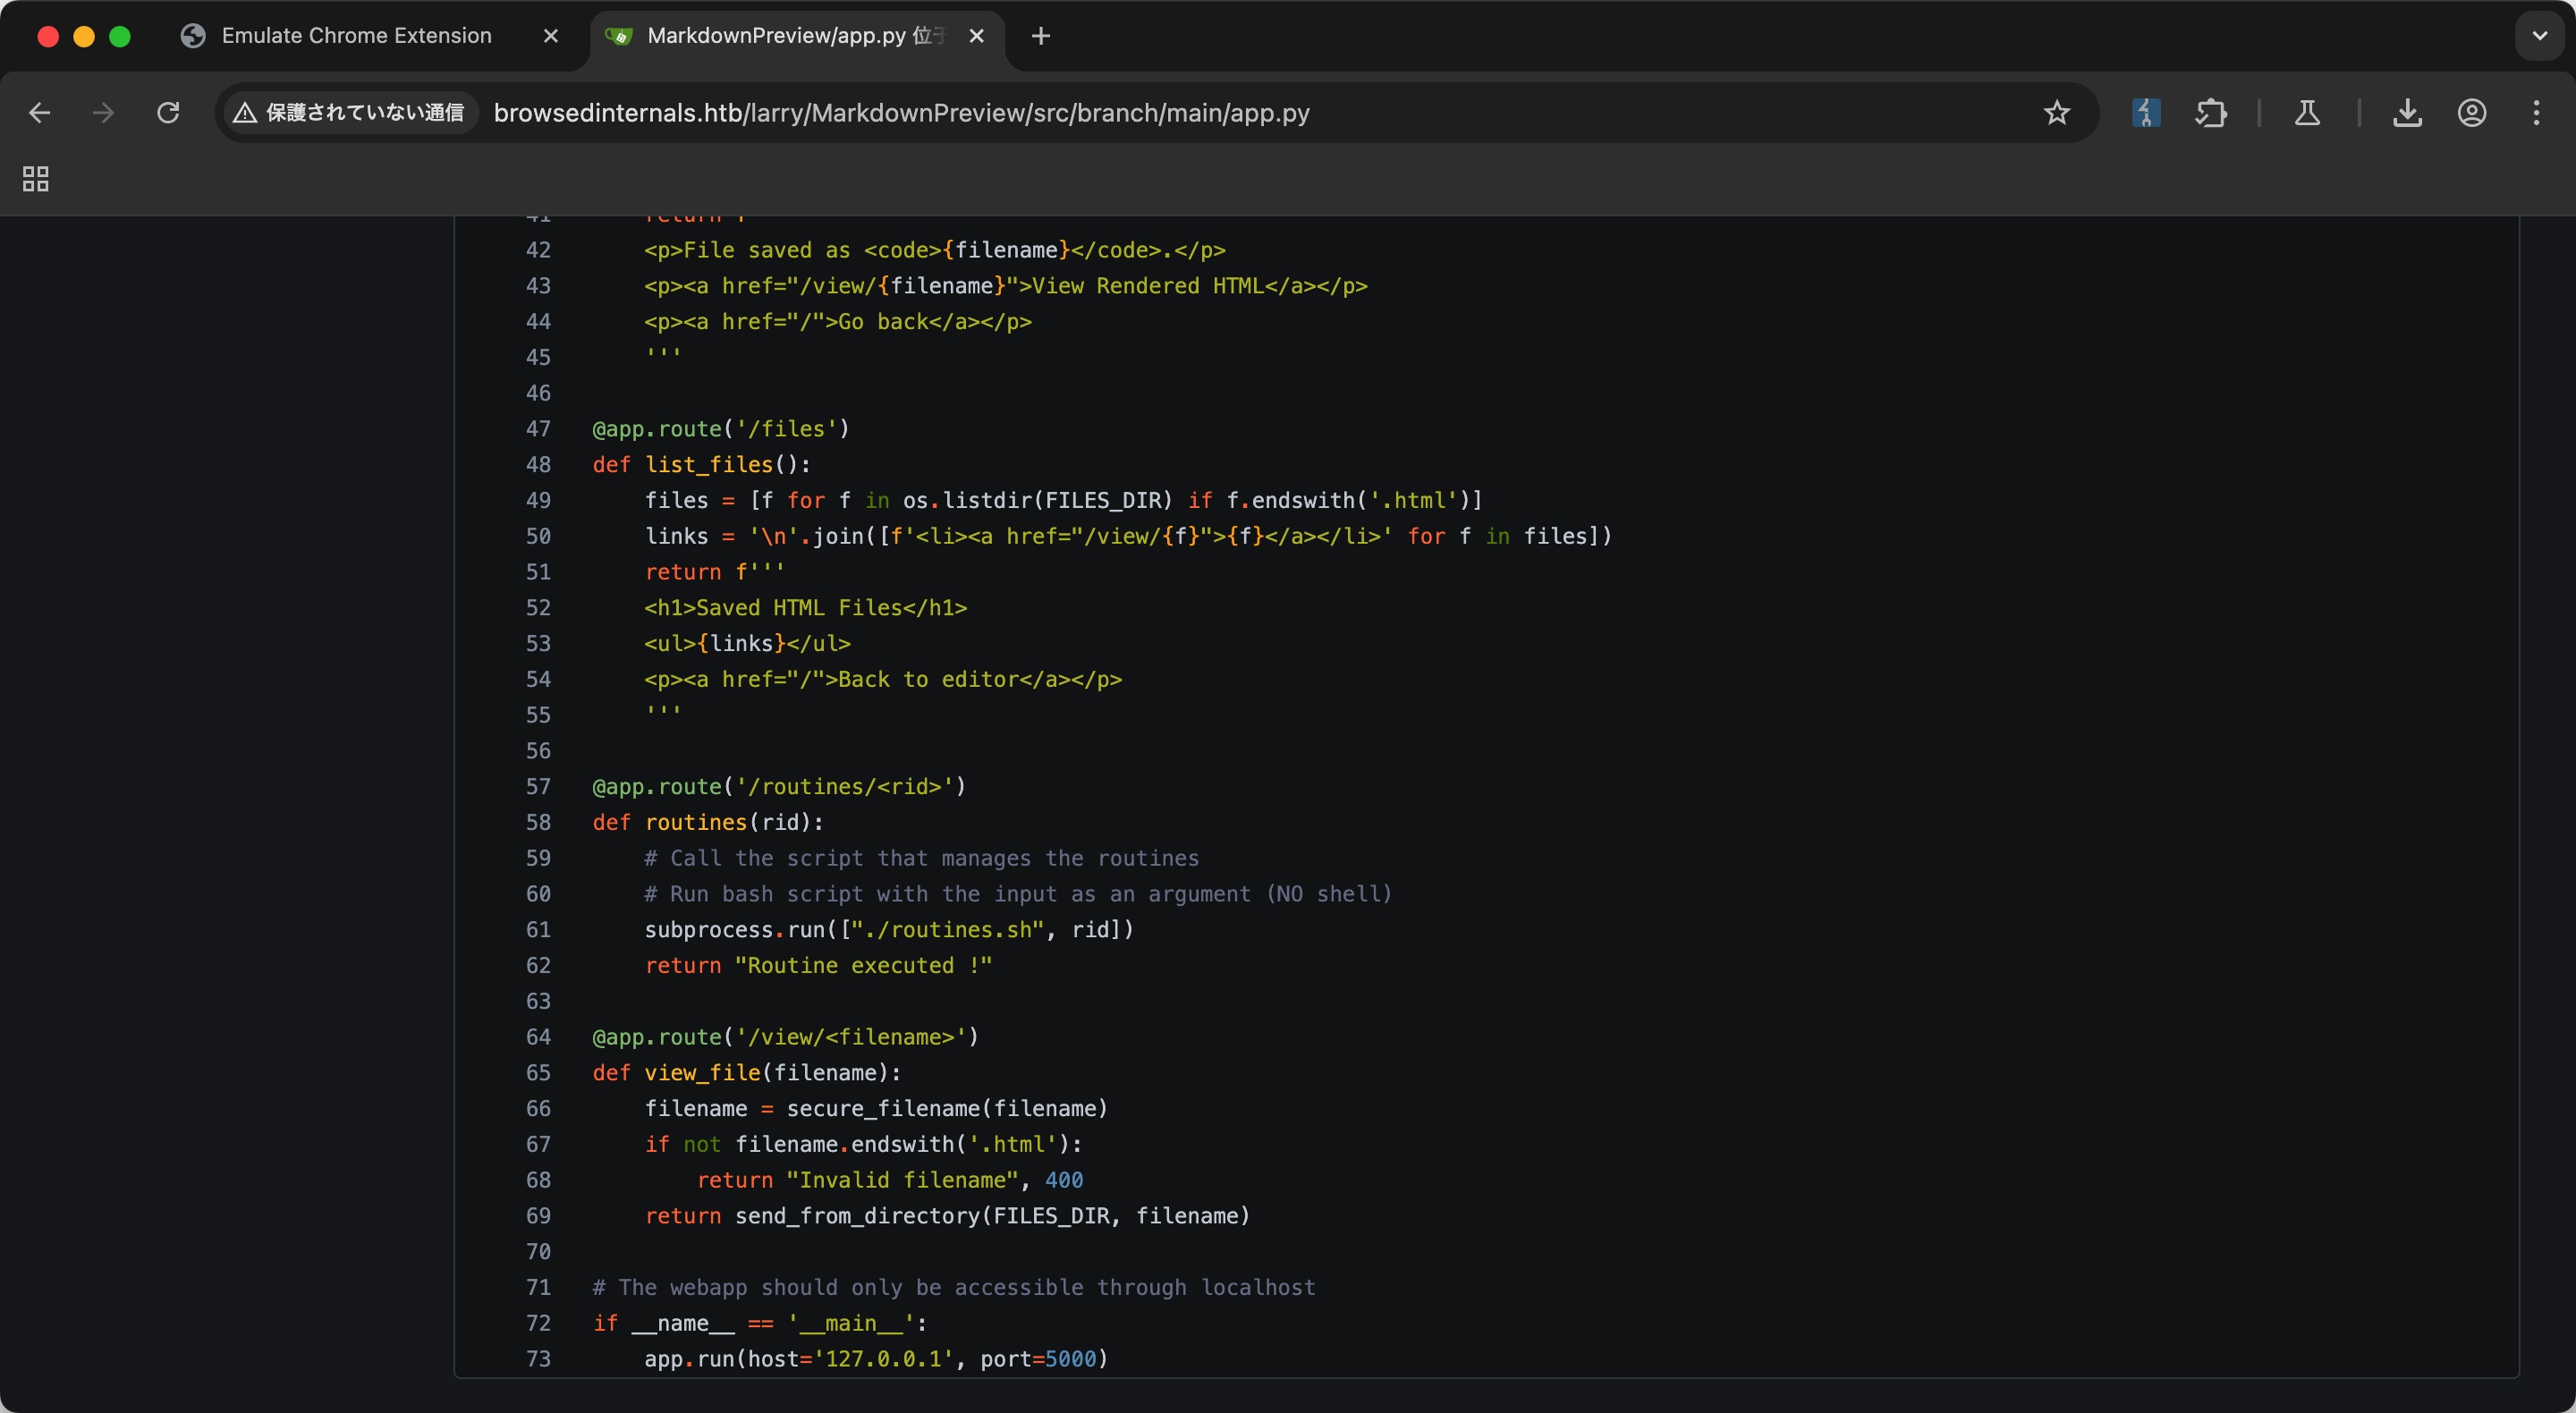Click the not-secure connection warning chip
Screen dimensions: 2576x1413
coord(350,113)
